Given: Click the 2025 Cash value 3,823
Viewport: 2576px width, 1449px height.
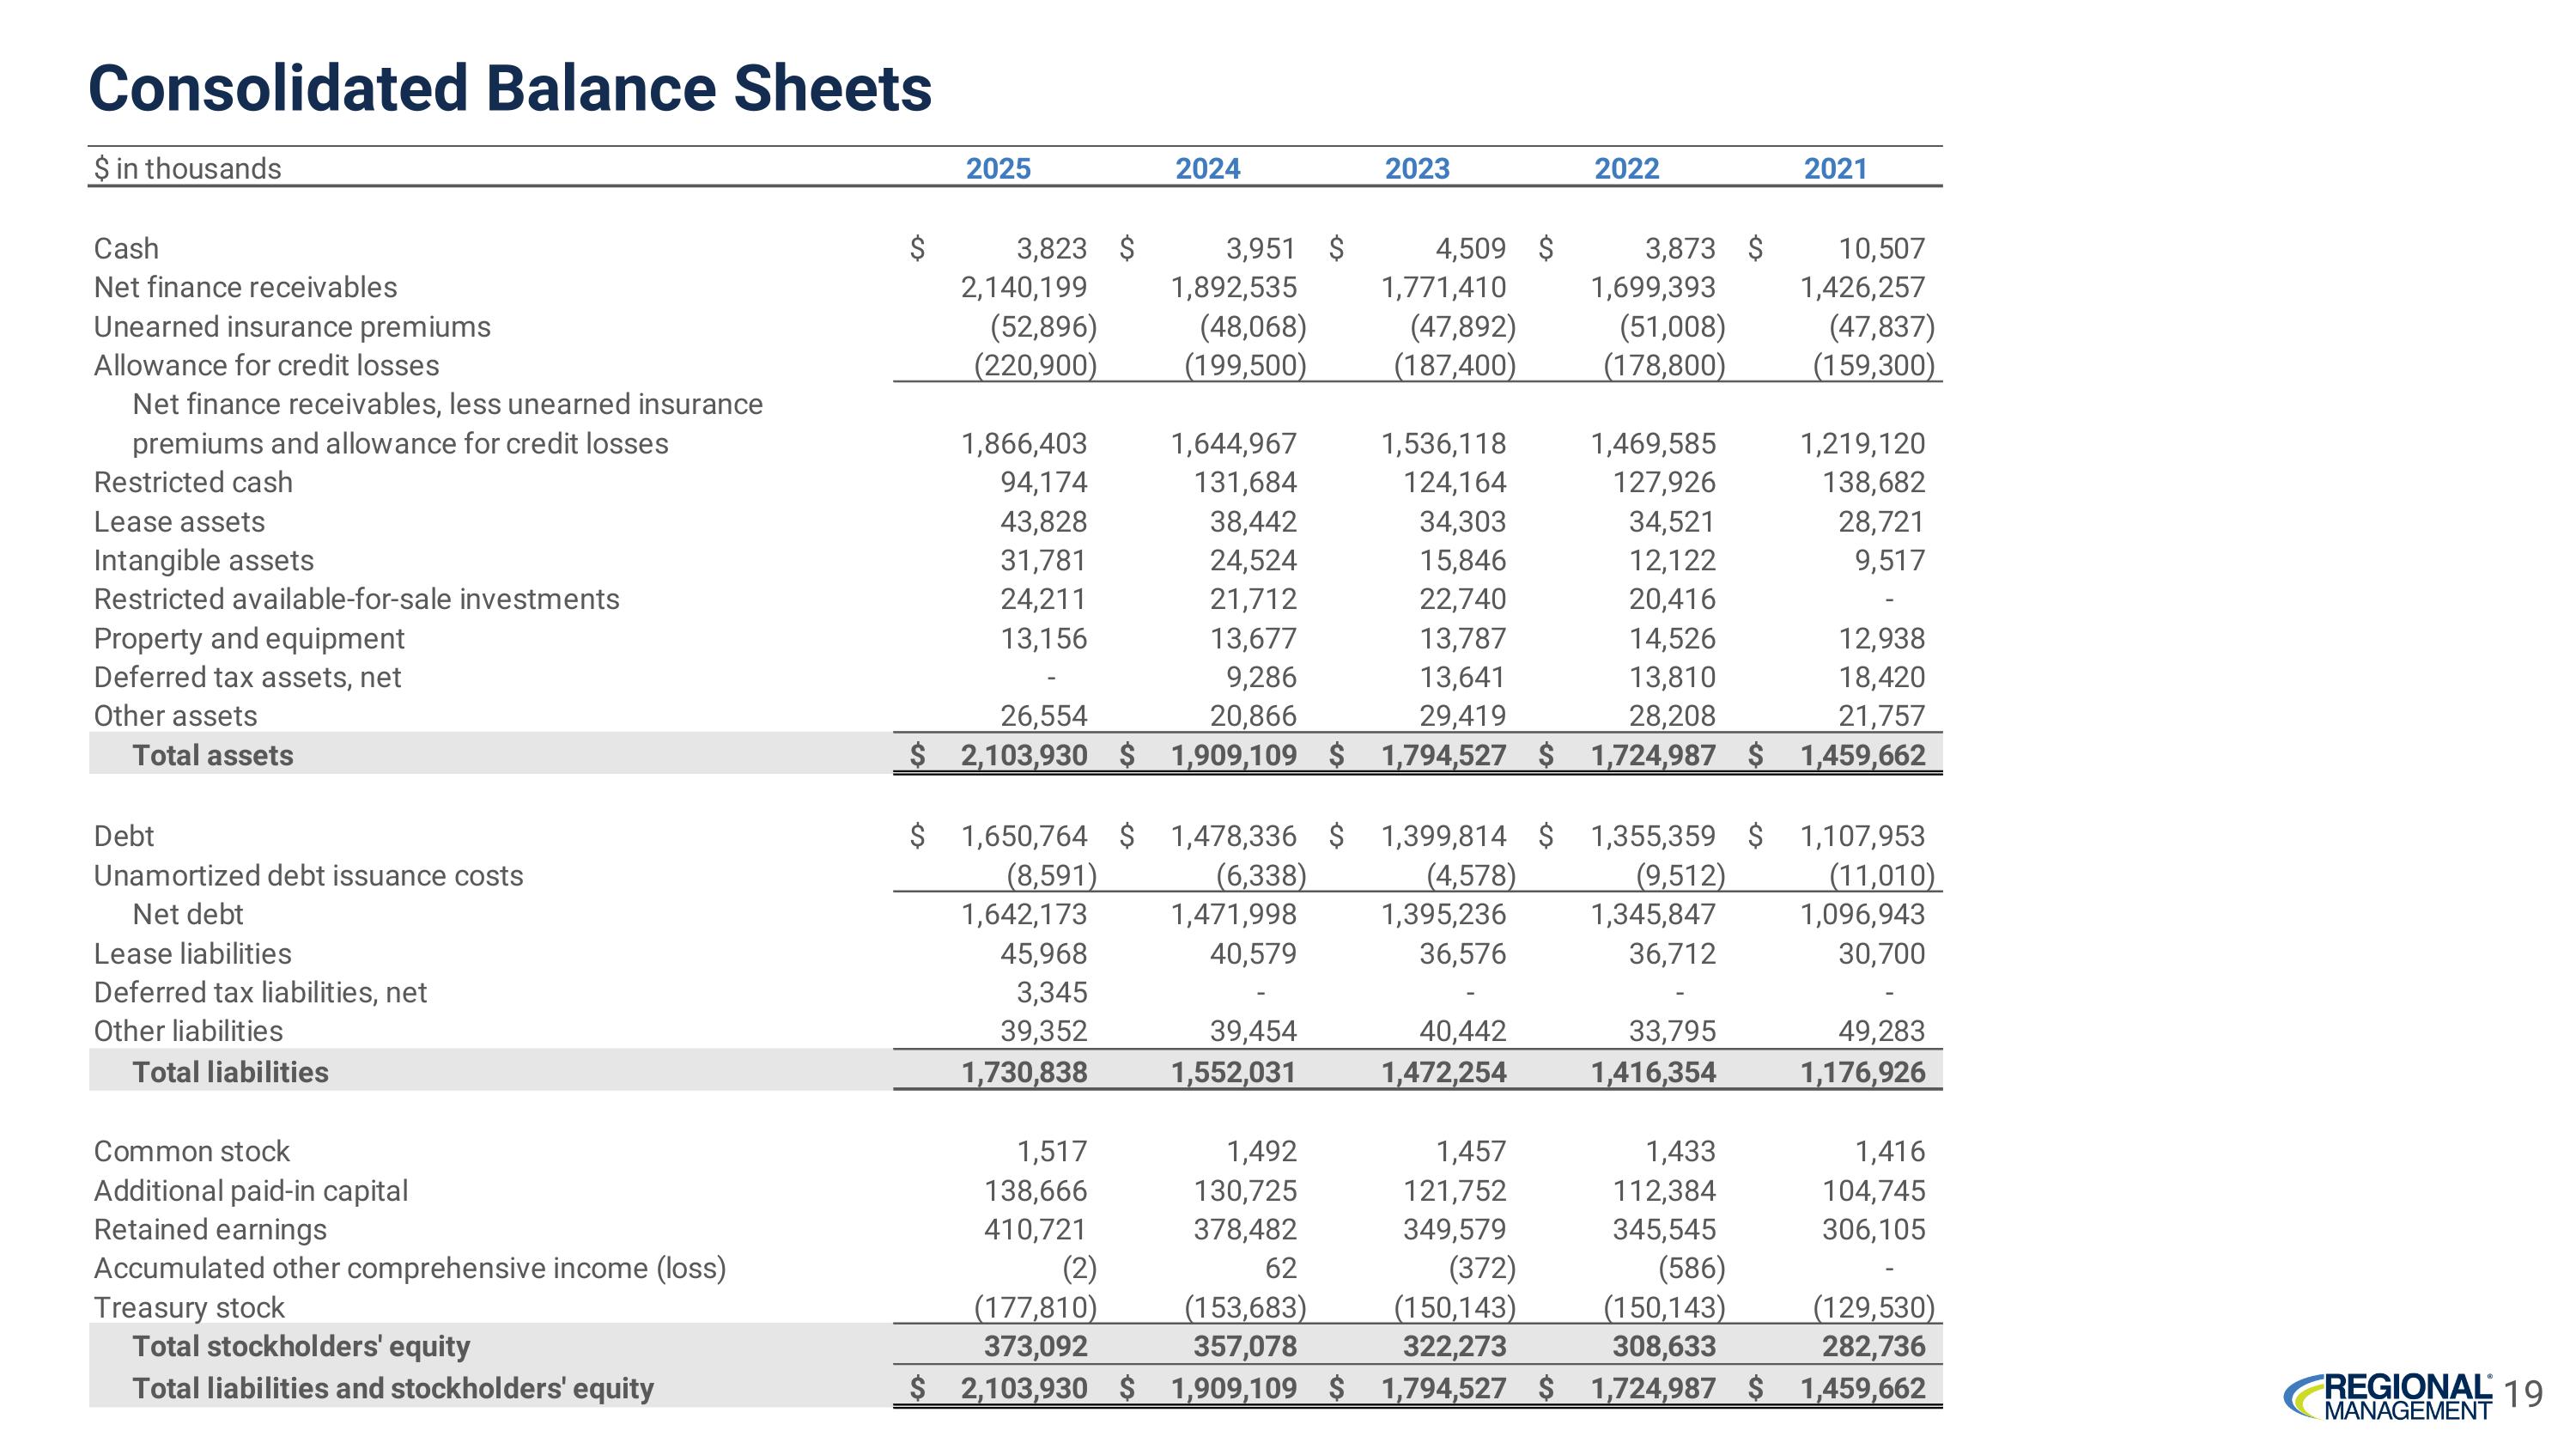Looking at the screenshot, I should (1051, 248).
